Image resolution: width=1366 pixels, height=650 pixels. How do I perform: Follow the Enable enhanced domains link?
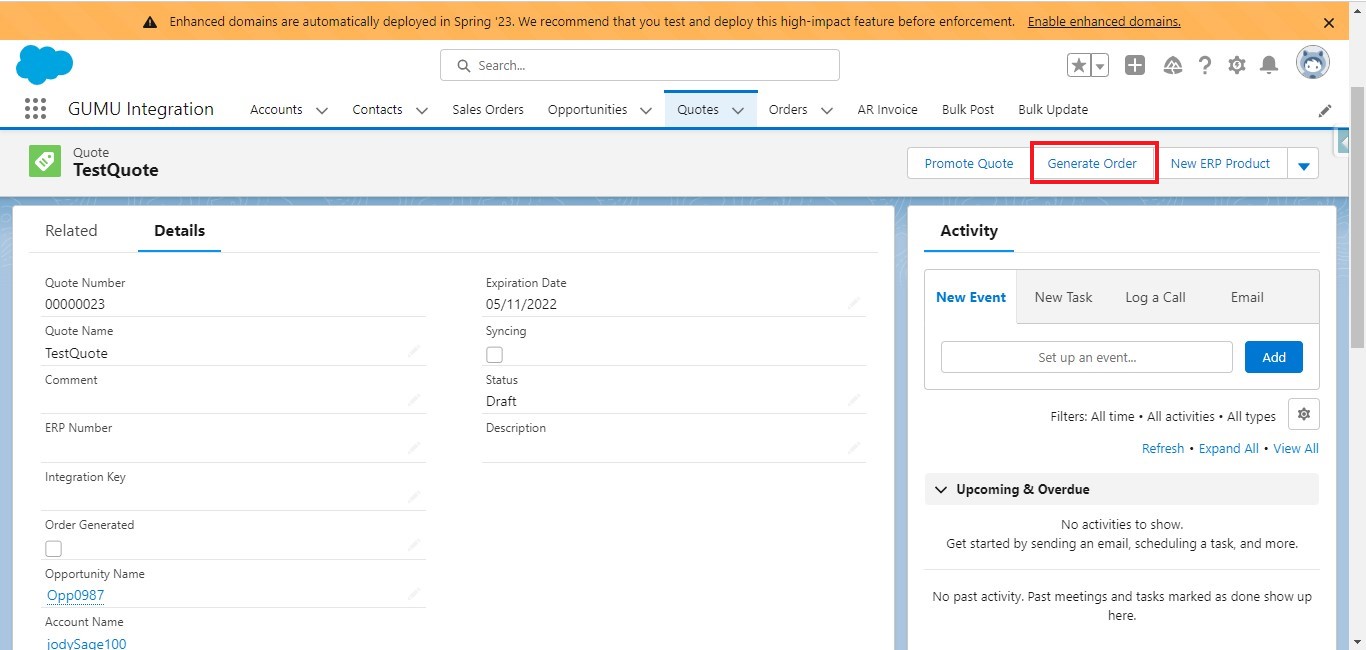click(1104, 22)
